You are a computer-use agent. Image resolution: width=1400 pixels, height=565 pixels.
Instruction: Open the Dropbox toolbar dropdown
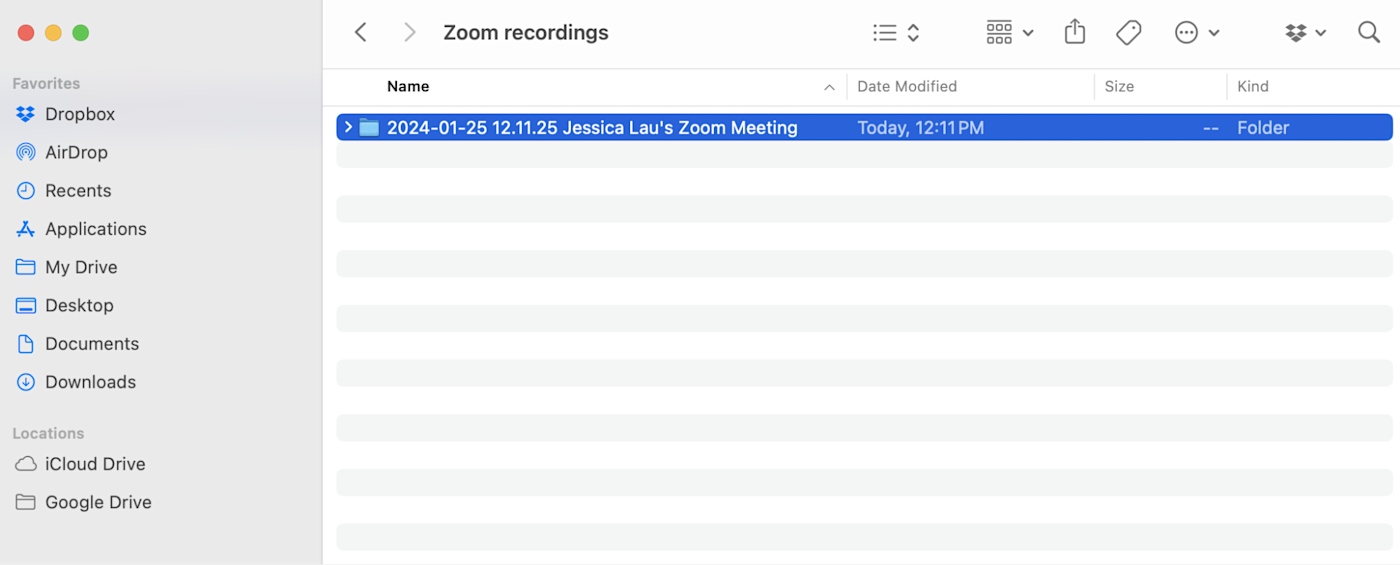coord(1305,33)
